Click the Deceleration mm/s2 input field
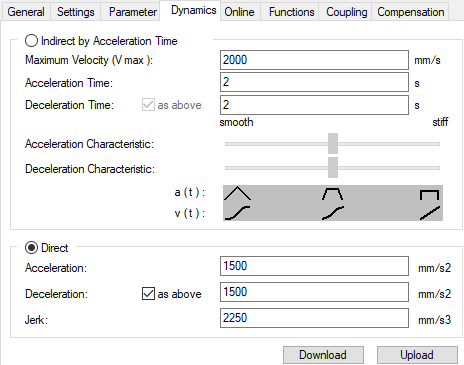The width and height of the screenshot is (464, 365). pyautogui.click(x=314, y=292)
